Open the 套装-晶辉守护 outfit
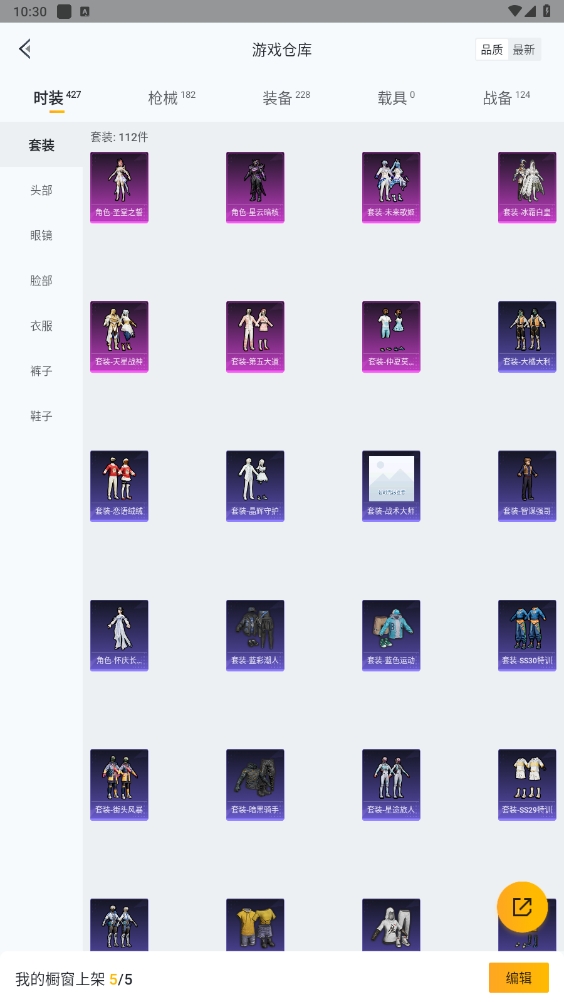Screen dimensions: 564x1004 pyautogui.click(x=255, y=486)
